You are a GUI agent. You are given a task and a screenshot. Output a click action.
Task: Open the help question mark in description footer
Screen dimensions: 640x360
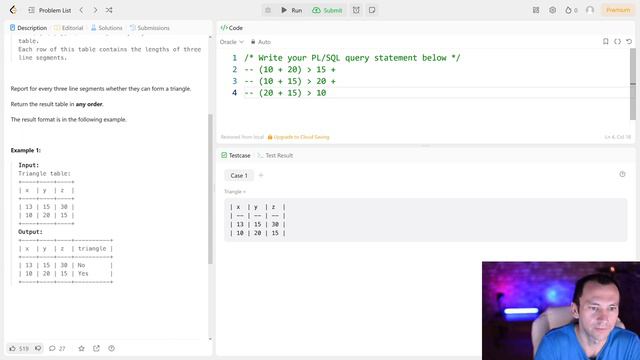[111, 349]
